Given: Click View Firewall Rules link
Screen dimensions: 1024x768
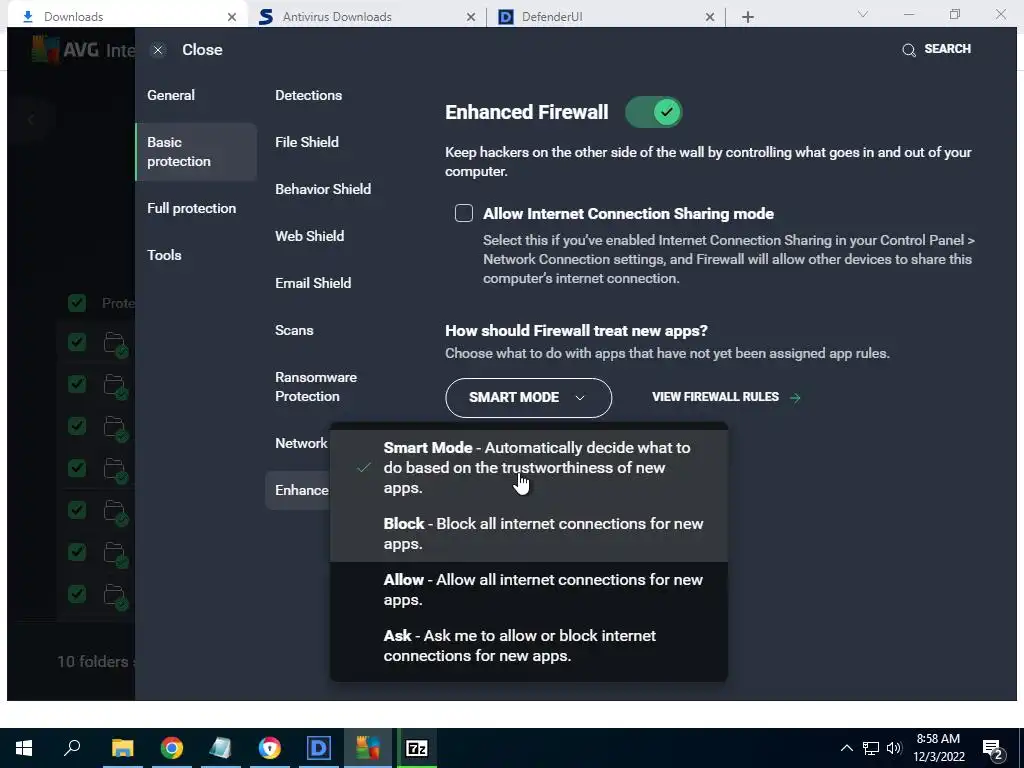Looking at the screenshot, I should [715, 397].
